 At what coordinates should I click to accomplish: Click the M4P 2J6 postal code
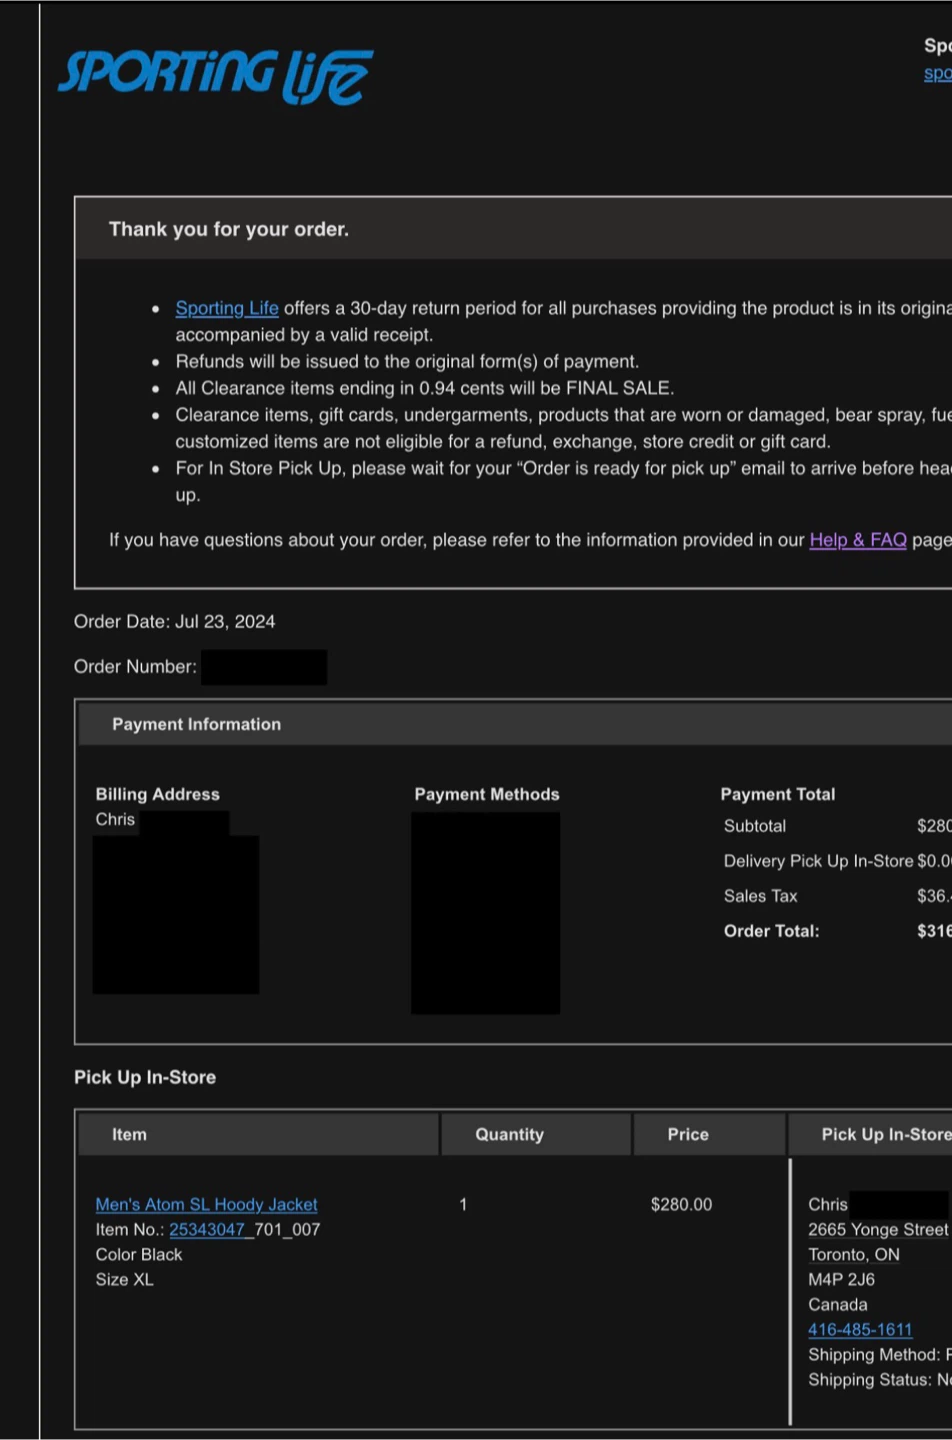[841, 1280]
